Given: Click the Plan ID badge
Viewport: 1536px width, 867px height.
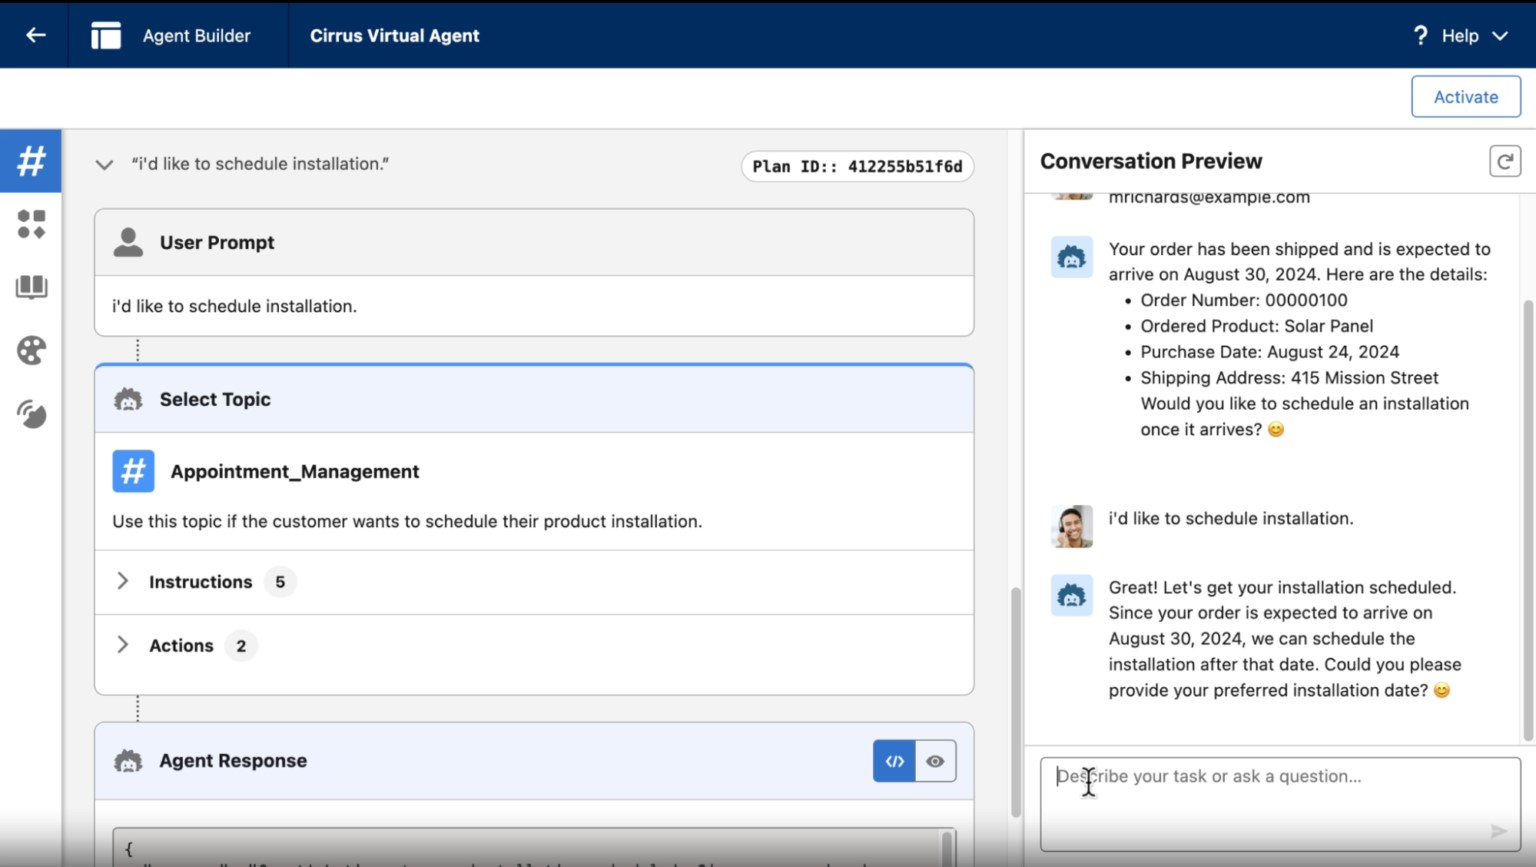Looking at the screenshot, I should click(857, 166).
